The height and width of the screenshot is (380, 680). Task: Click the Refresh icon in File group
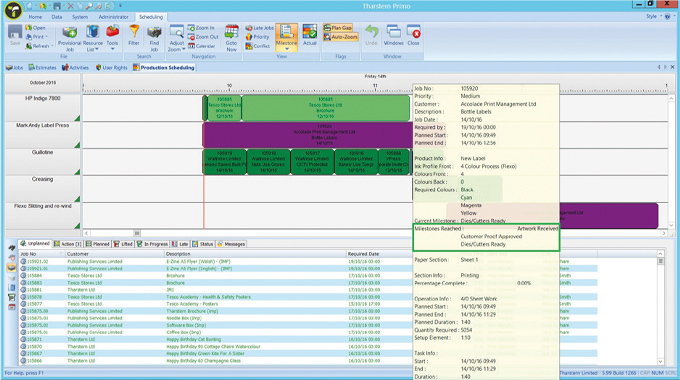[39, 46]
